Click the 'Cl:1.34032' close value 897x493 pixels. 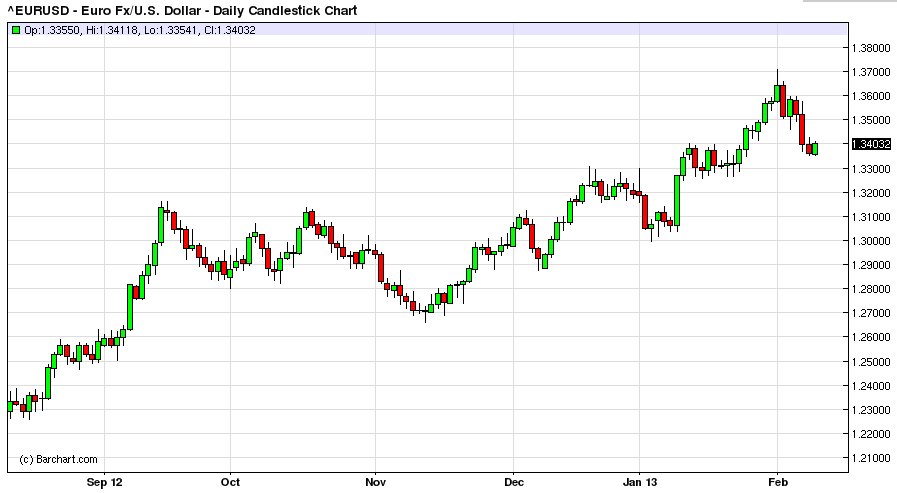[229, 30]
